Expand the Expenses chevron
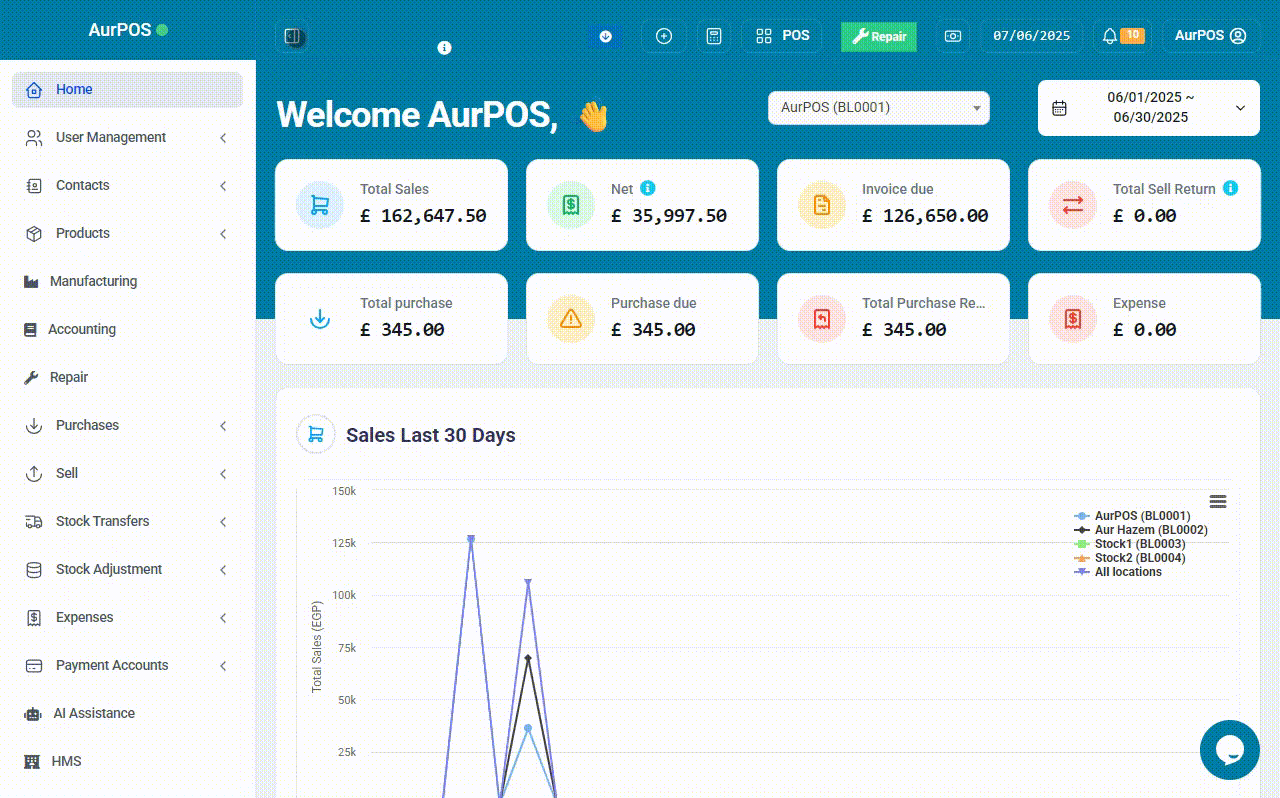The image size is (1280, 798). point(223,618)
